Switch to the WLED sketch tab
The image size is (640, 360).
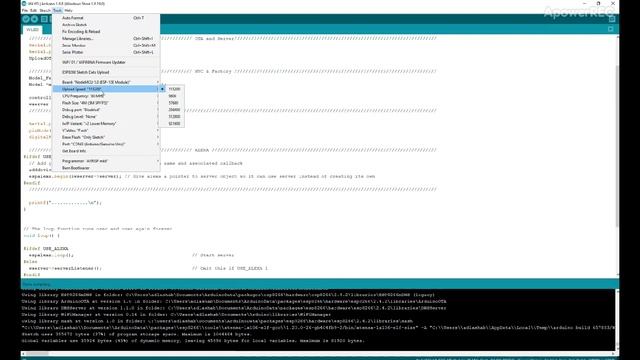[32, 30]
